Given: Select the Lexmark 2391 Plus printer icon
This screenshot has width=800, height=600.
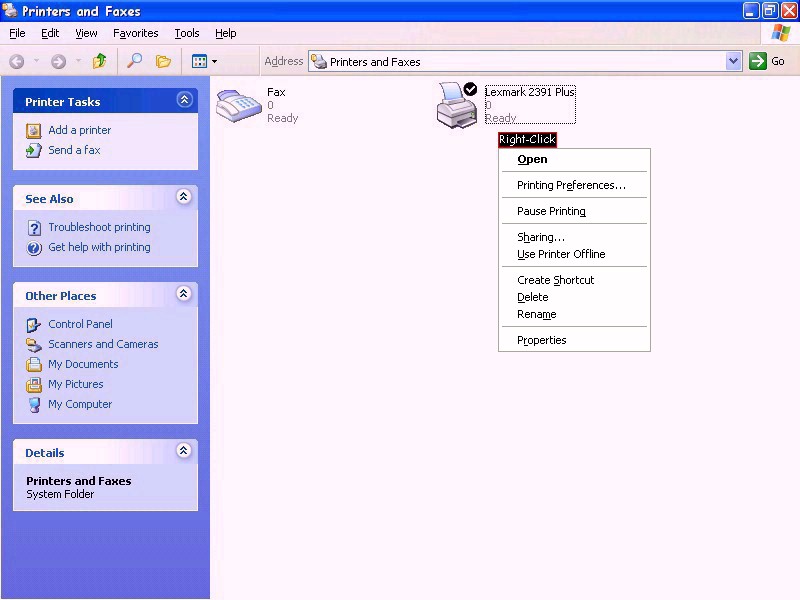Looking at the screenshot, I should point(457,105).
